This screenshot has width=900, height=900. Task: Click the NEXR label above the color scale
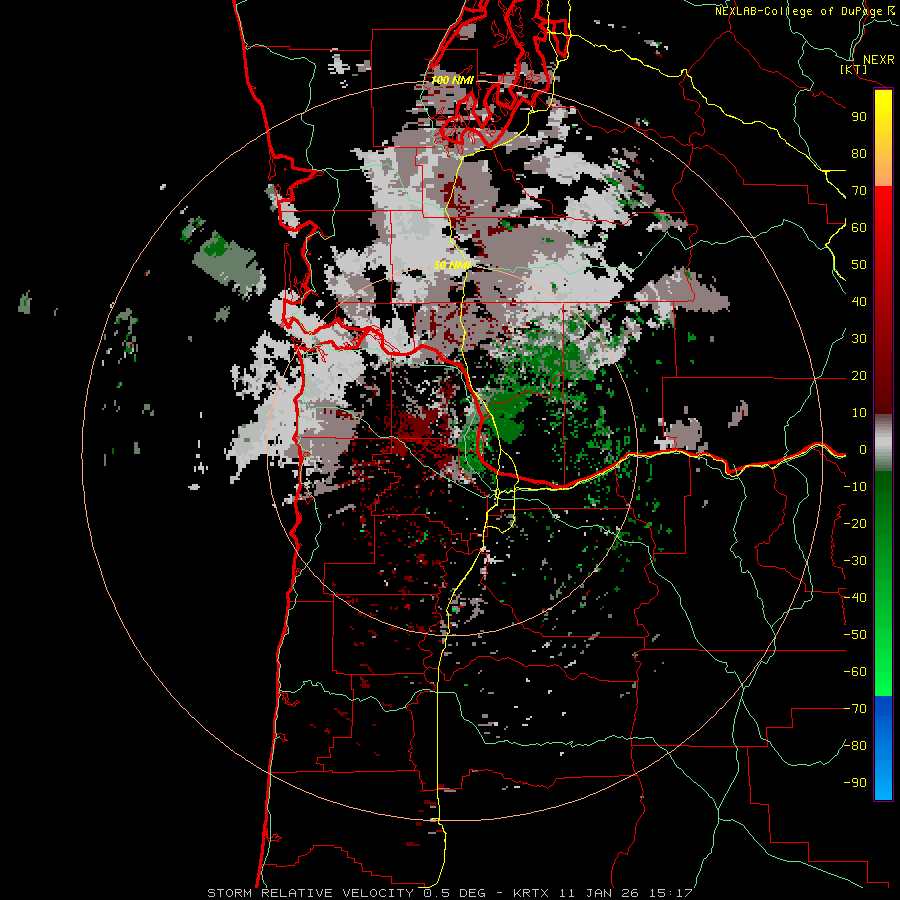(878, 60)
